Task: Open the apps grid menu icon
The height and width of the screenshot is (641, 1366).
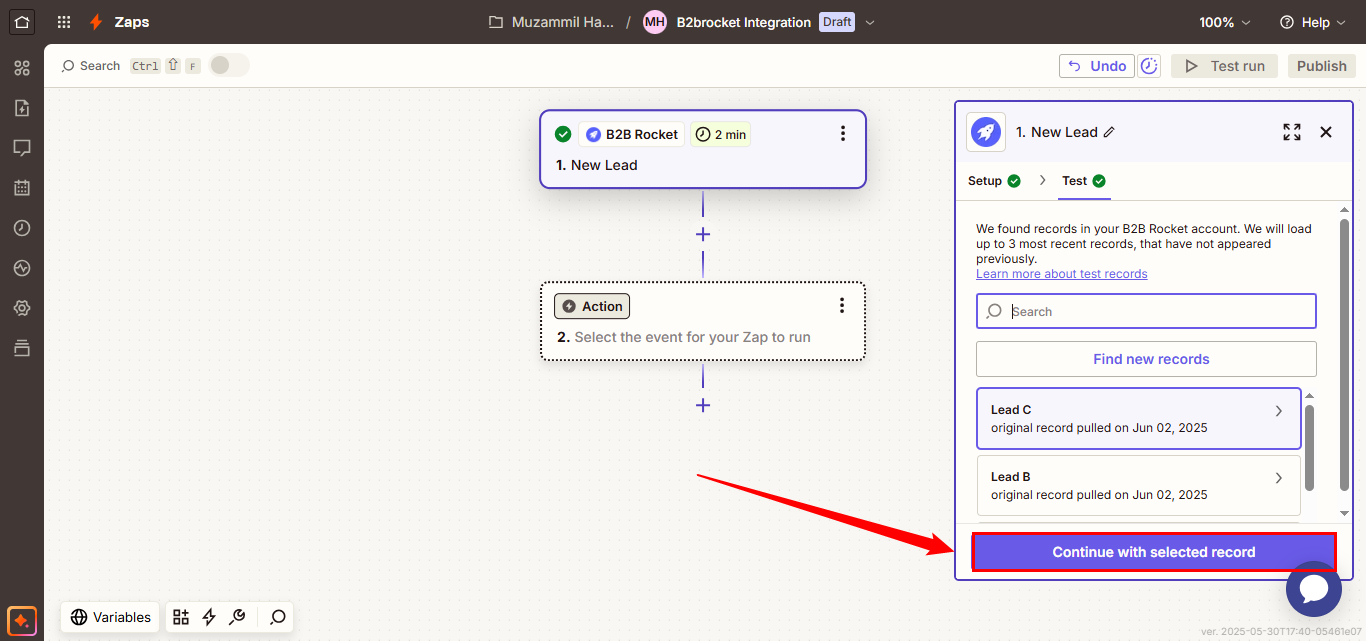Action: [x=64, y=22]
